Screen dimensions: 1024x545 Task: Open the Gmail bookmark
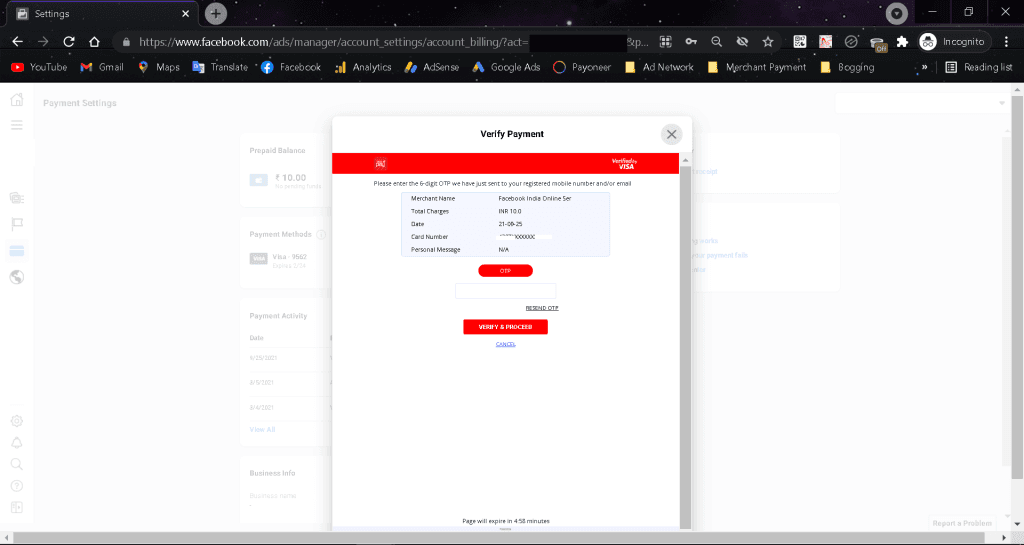click(102, 67)
